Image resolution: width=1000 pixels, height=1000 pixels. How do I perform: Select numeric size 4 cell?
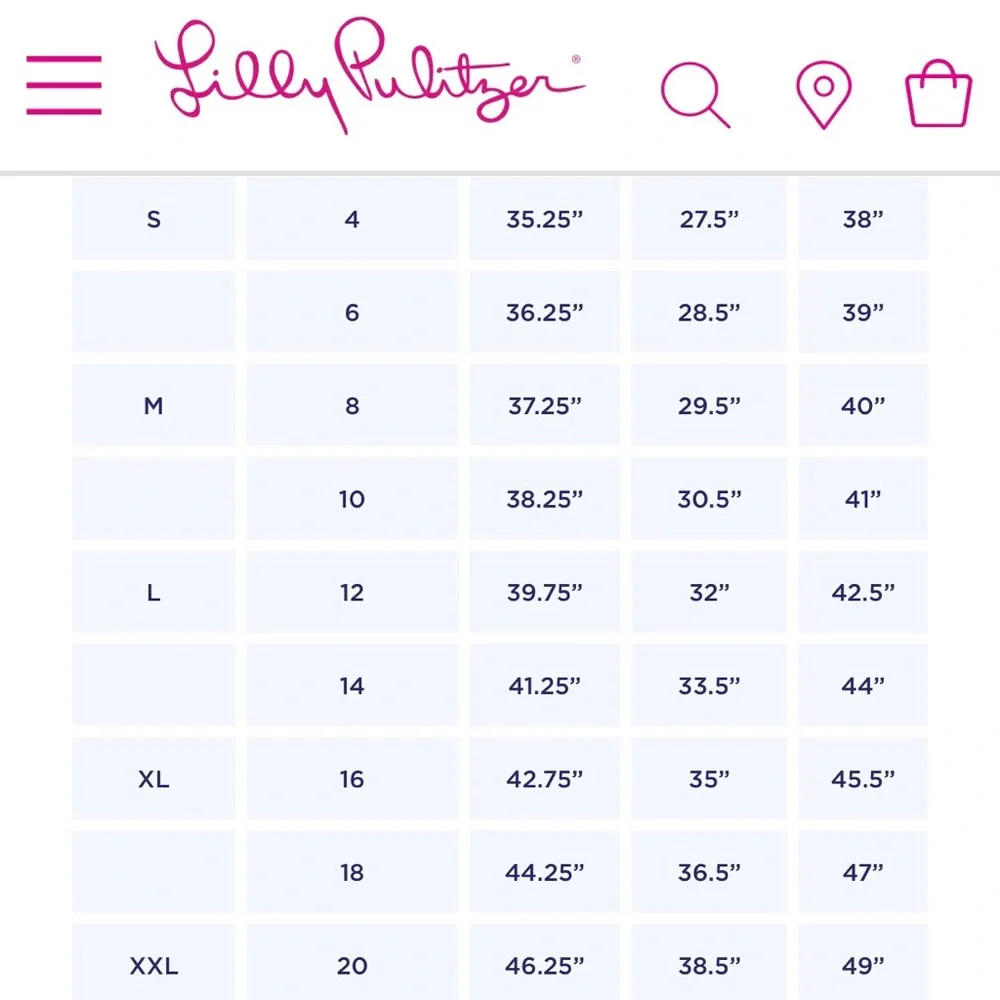pos(352,219)
